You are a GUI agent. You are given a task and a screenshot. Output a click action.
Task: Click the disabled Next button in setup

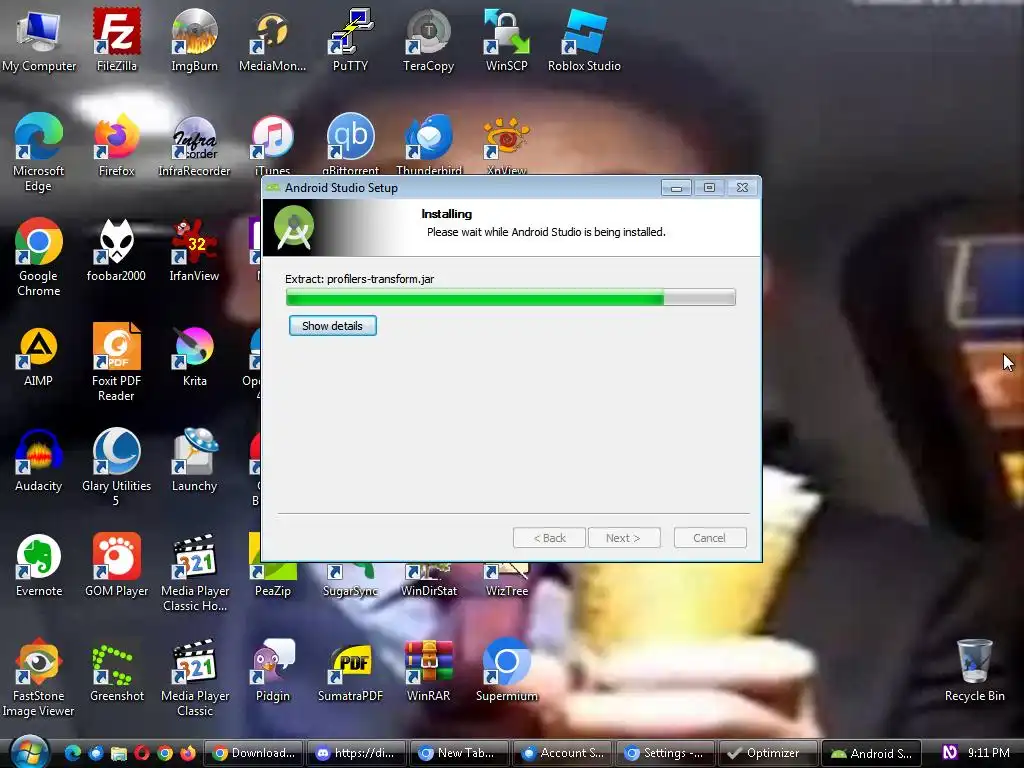pos(624,538)
